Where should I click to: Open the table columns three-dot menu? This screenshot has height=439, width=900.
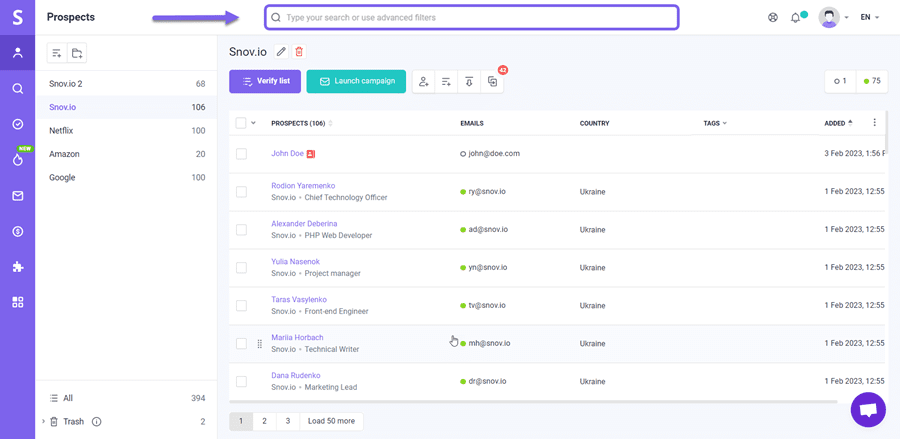point(874,122)
